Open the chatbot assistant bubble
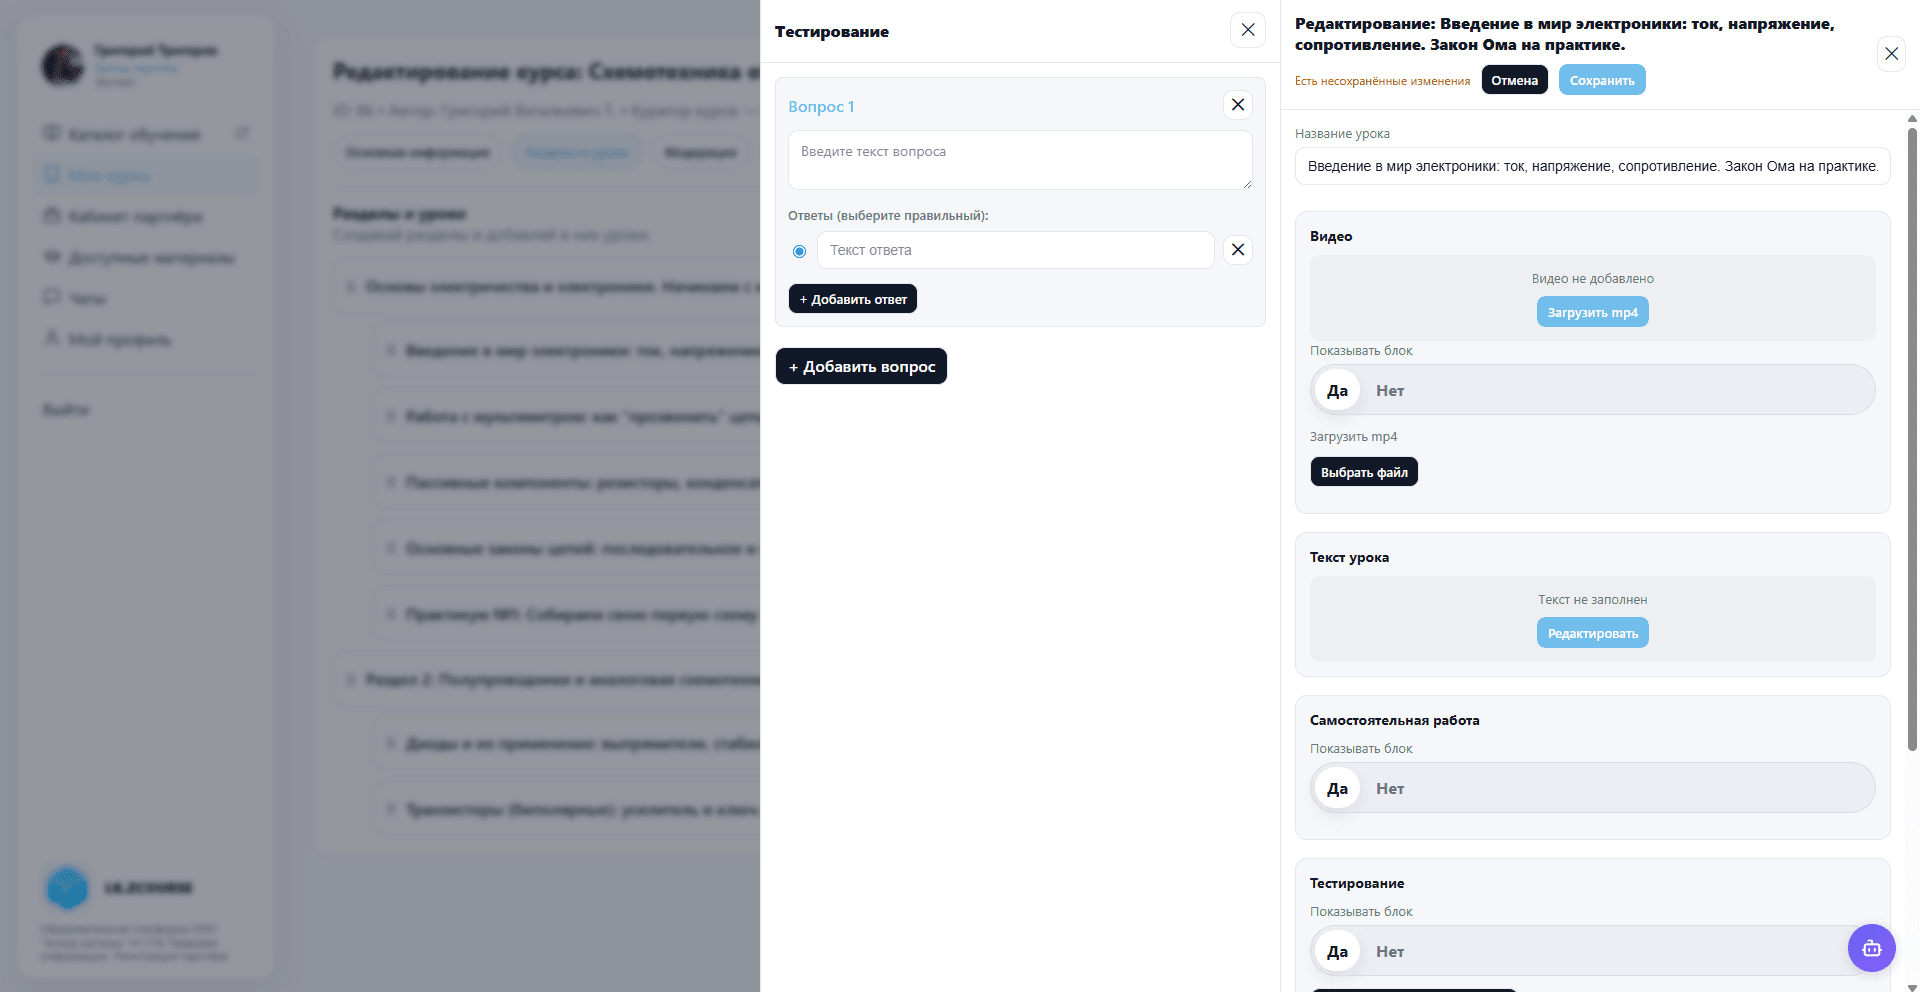This screenshot has height=992, width=1920. click(x=1871, y=948)
